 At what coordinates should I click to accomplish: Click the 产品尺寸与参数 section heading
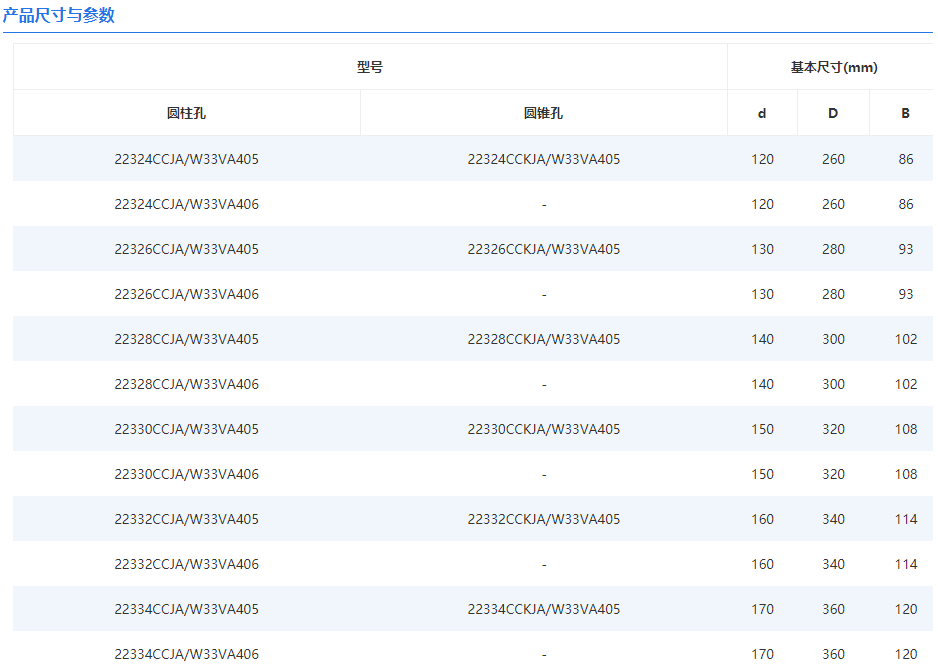pos(59,15)
